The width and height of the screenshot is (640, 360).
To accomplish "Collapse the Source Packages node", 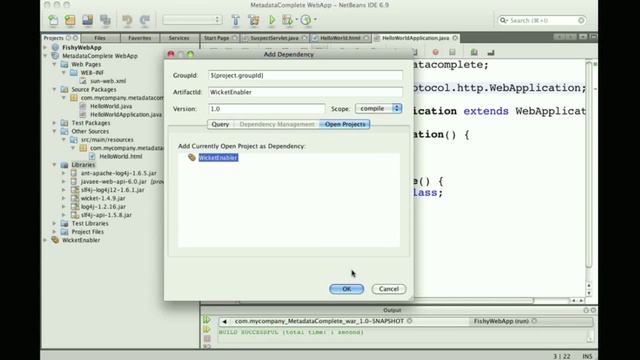I will 54,89.
